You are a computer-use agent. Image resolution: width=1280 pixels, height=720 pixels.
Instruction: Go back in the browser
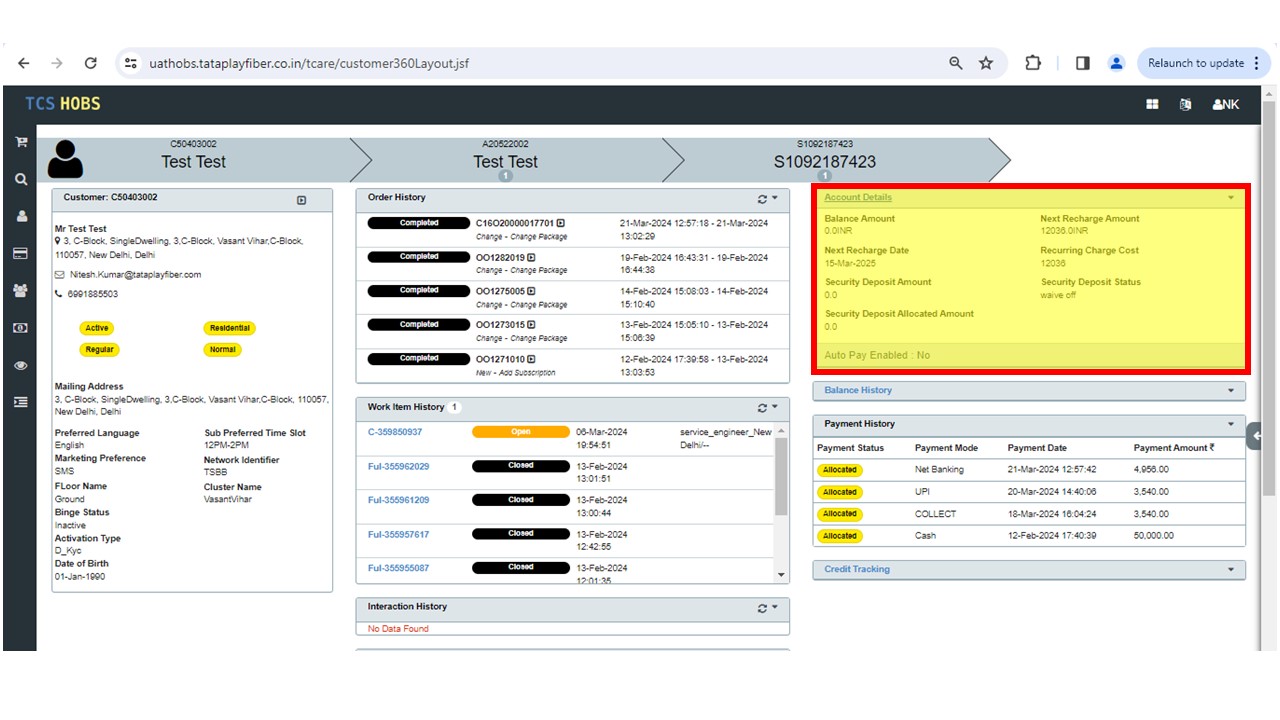pos(24,63)
